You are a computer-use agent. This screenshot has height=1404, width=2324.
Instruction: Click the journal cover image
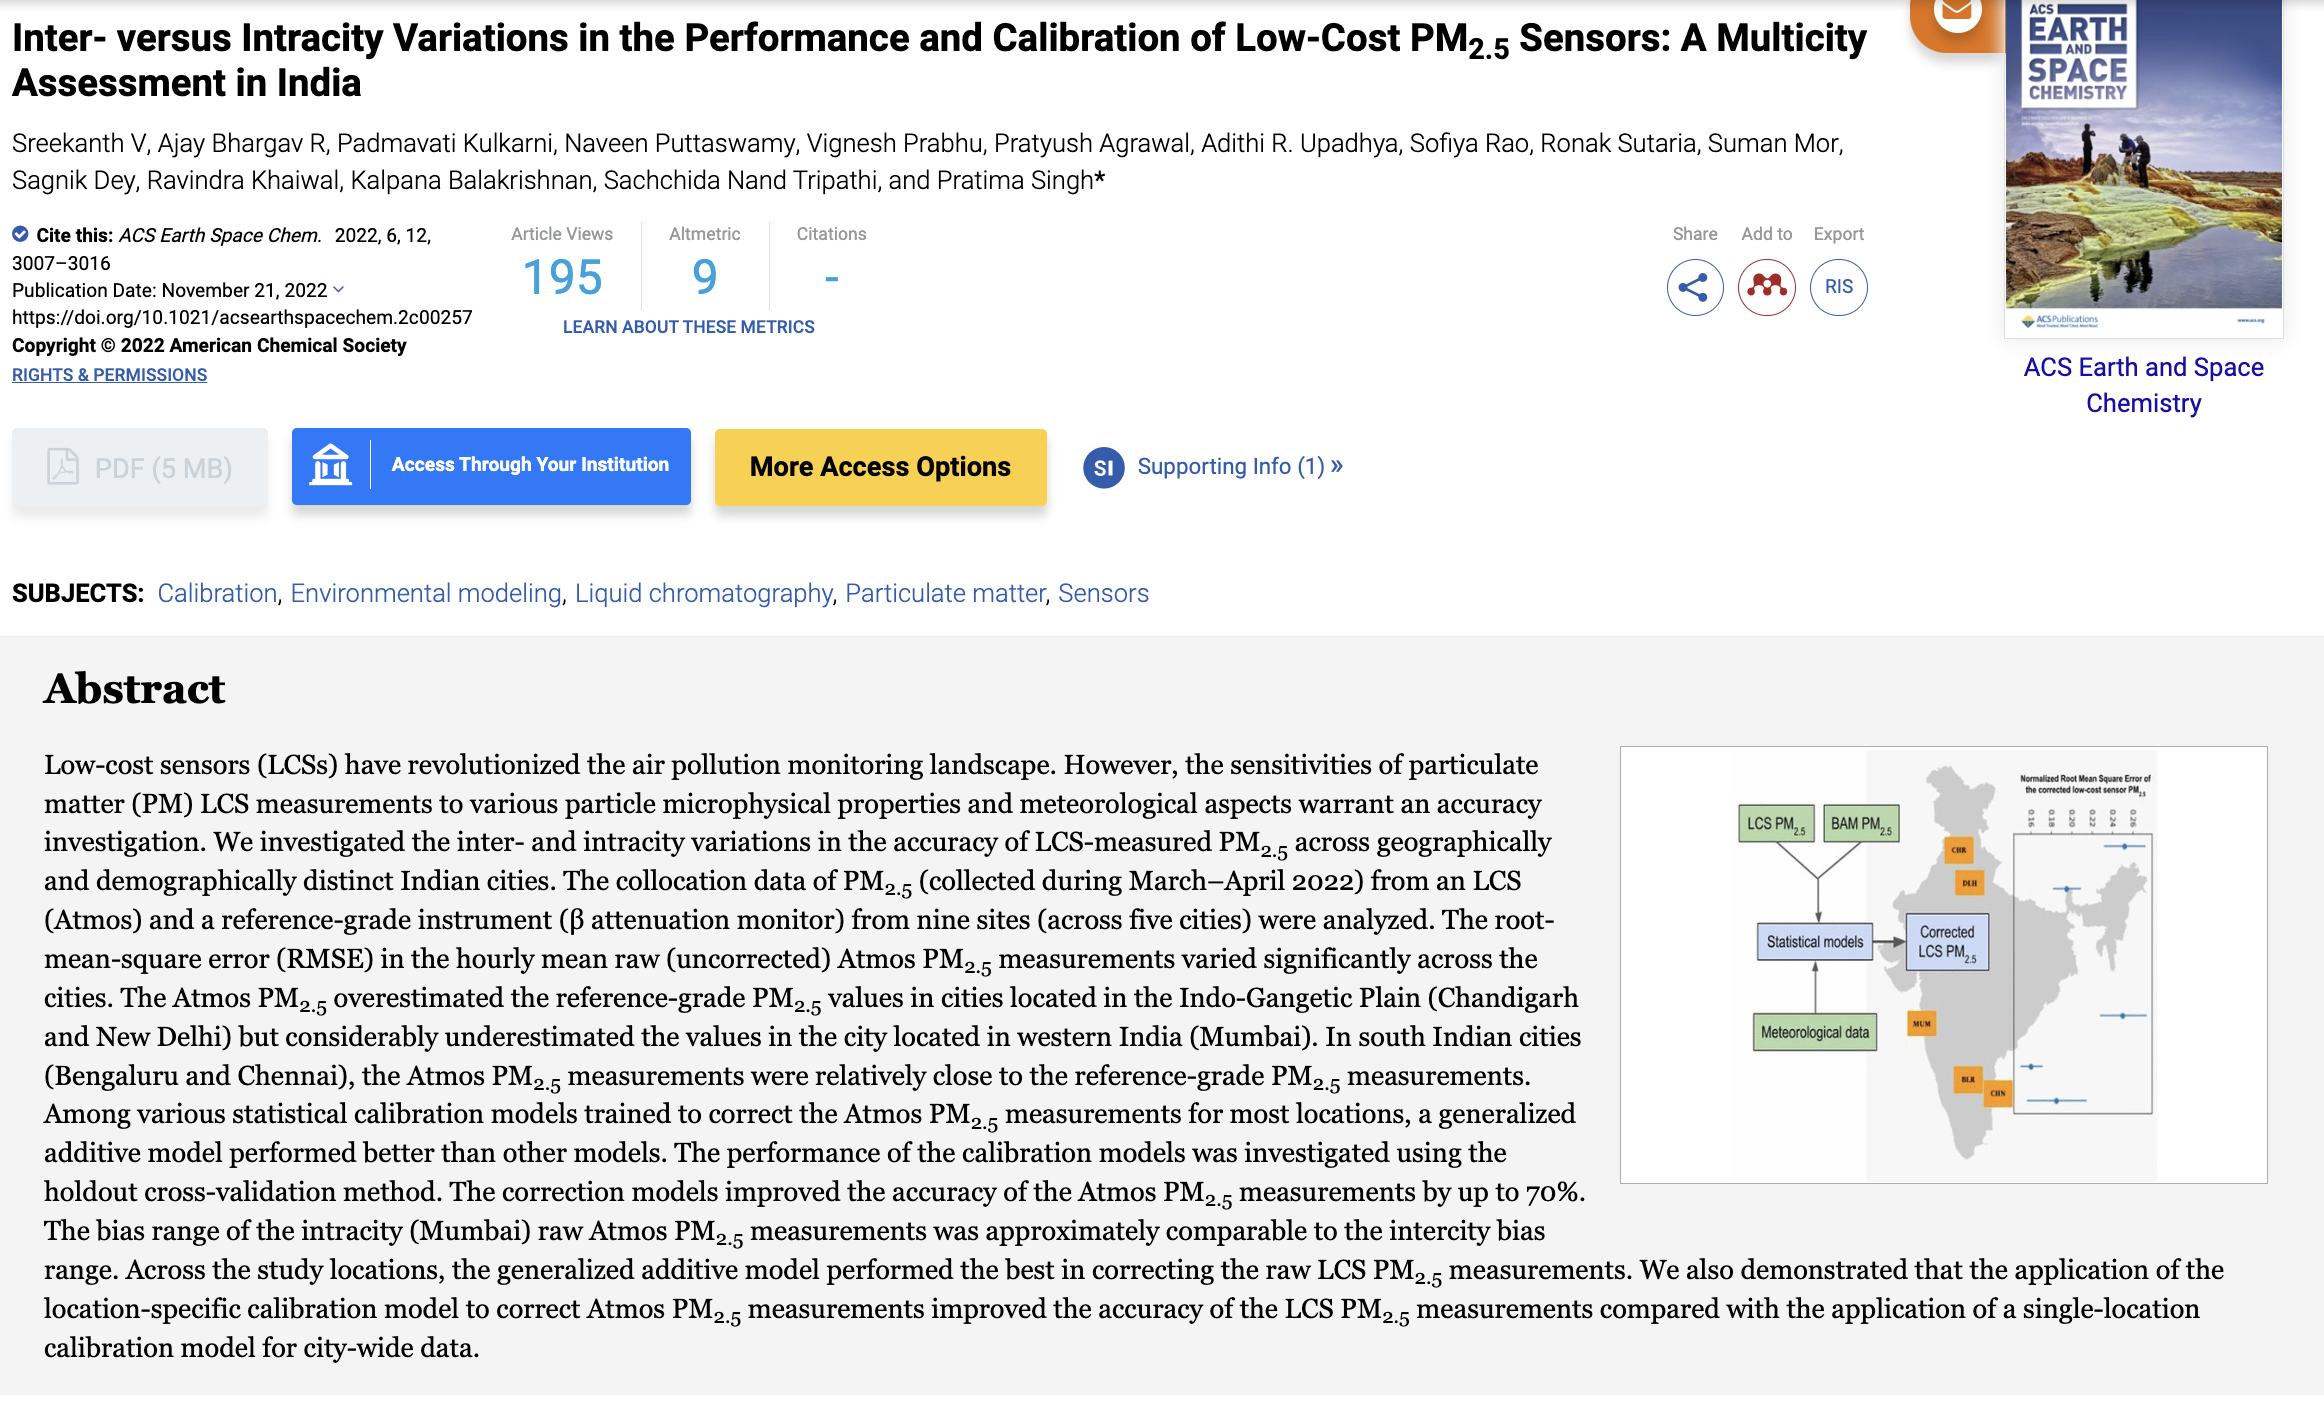click(x=2143, y=165)
